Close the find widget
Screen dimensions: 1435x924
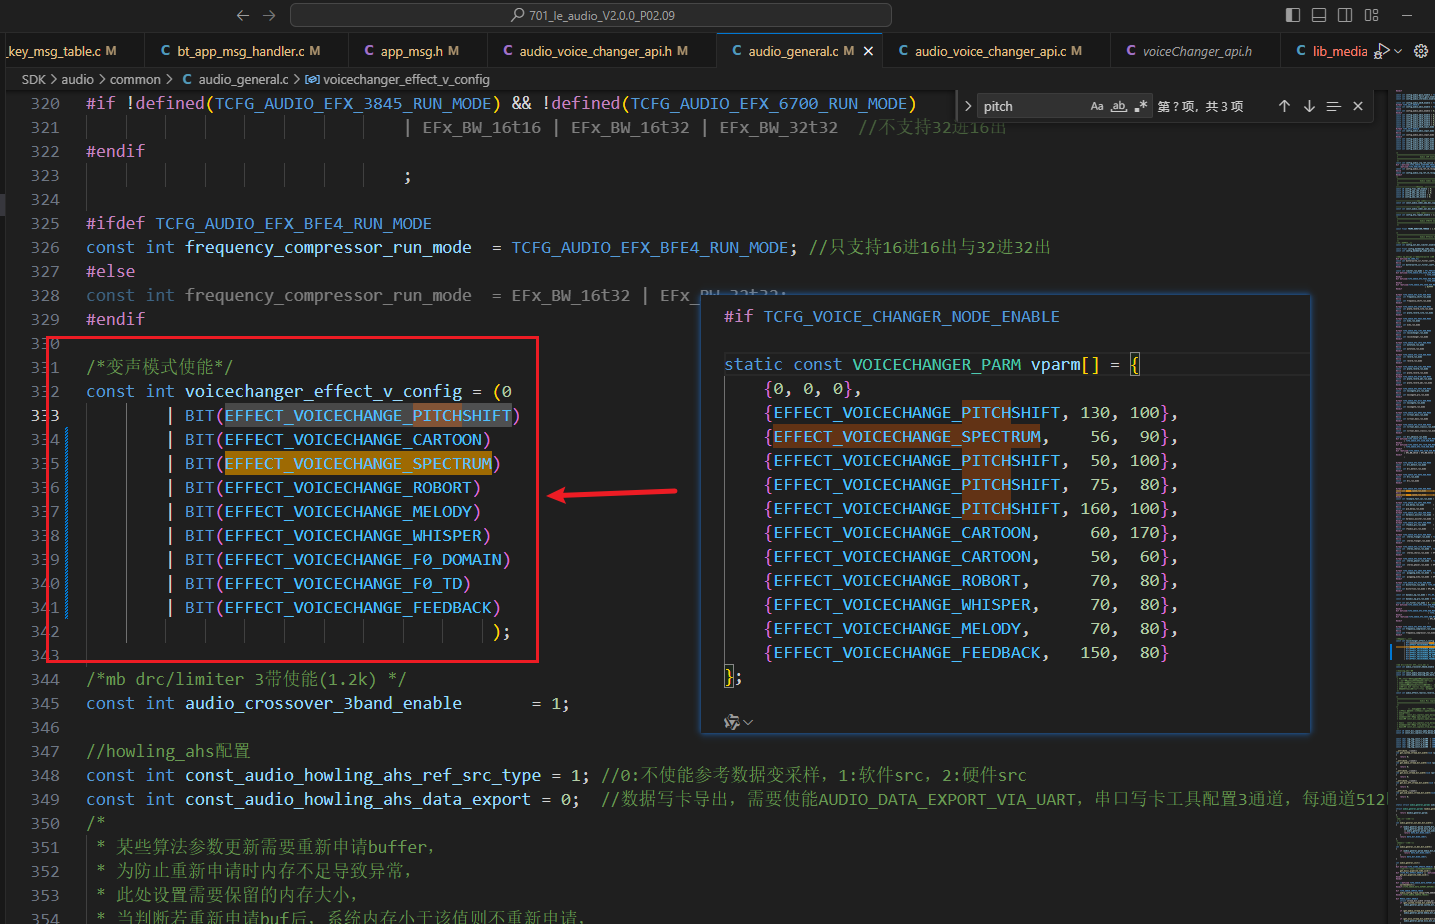(1357, 106)
